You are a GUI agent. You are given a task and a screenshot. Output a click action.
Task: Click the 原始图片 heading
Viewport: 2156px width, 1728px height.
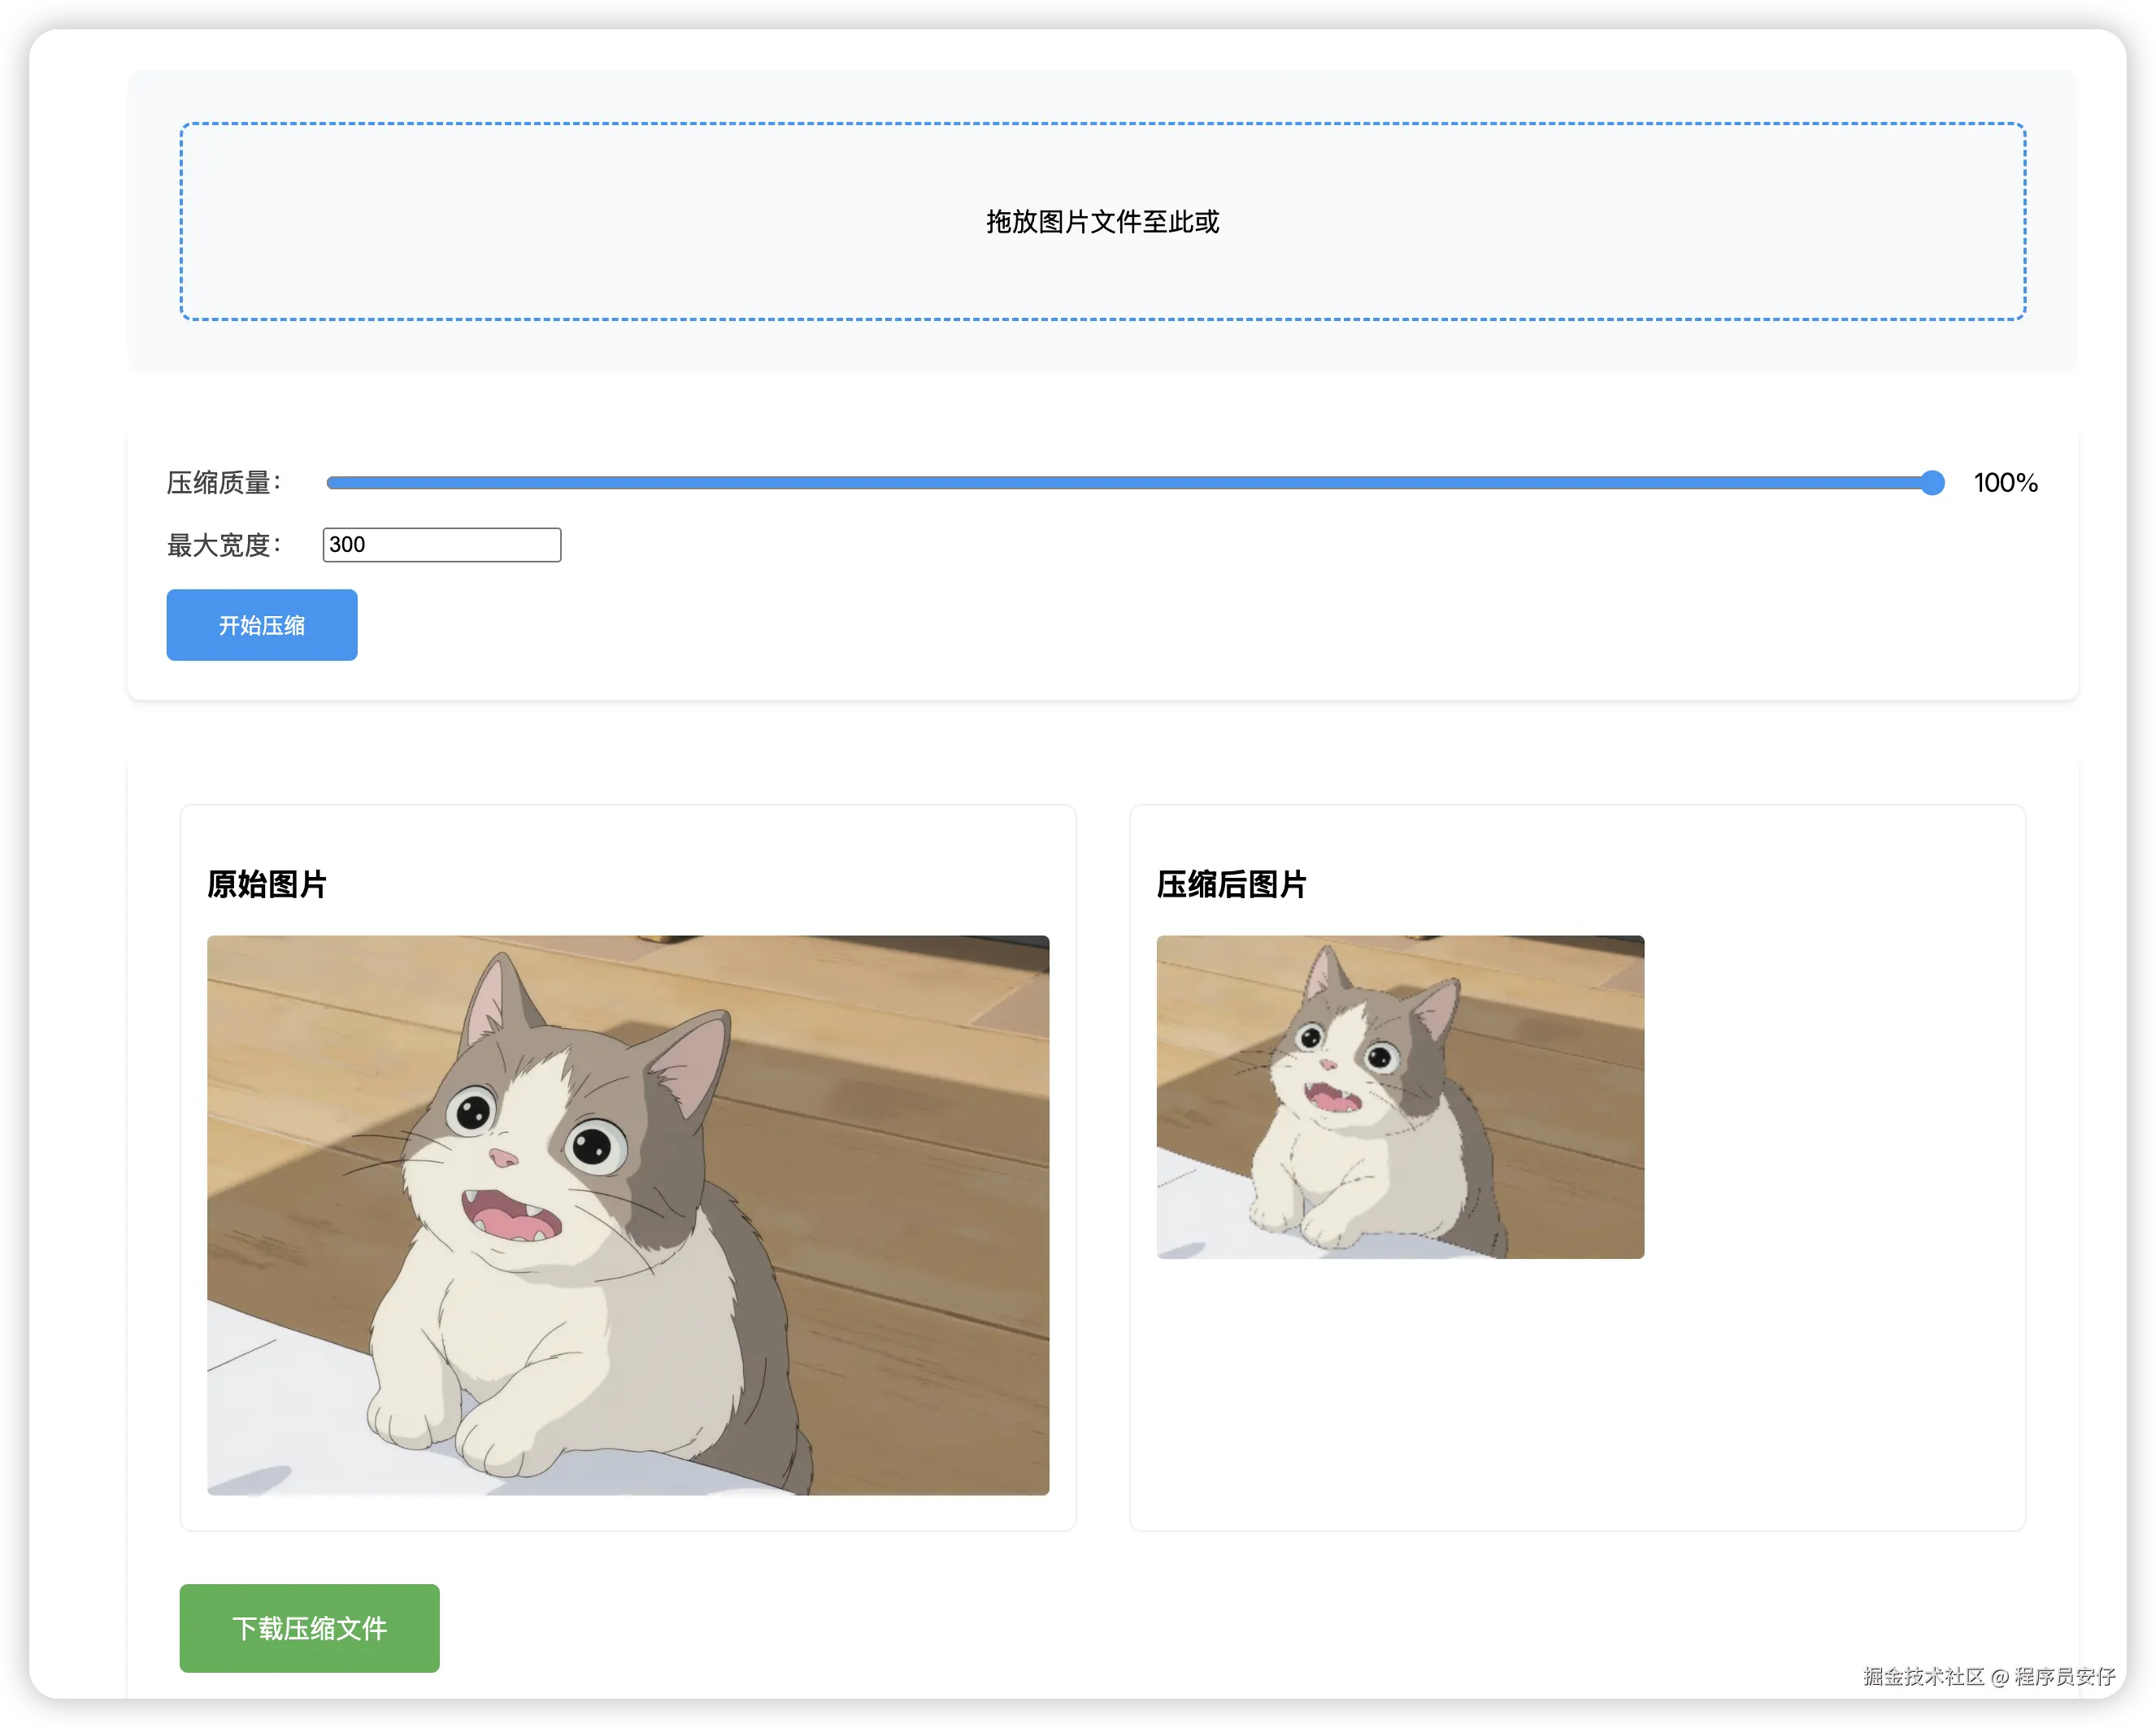(x=266, y=884)
